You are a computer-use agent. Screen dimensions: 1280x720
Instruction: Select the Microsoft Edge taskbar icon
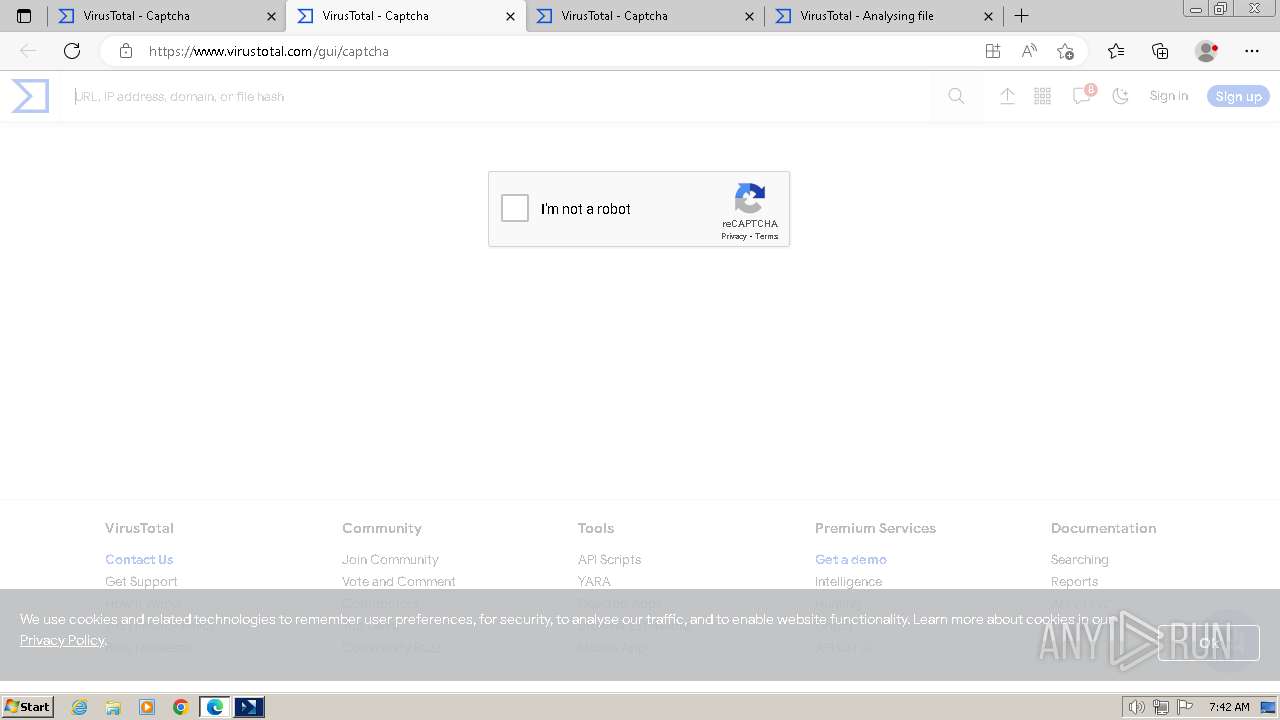[215, 707]
